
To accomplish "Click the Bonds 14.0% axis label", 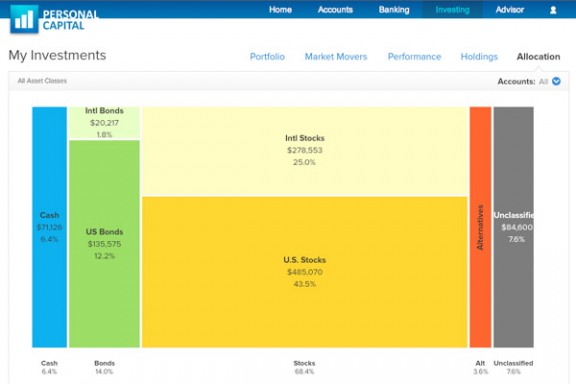I will pyautogui.click(x=104, y=367).
